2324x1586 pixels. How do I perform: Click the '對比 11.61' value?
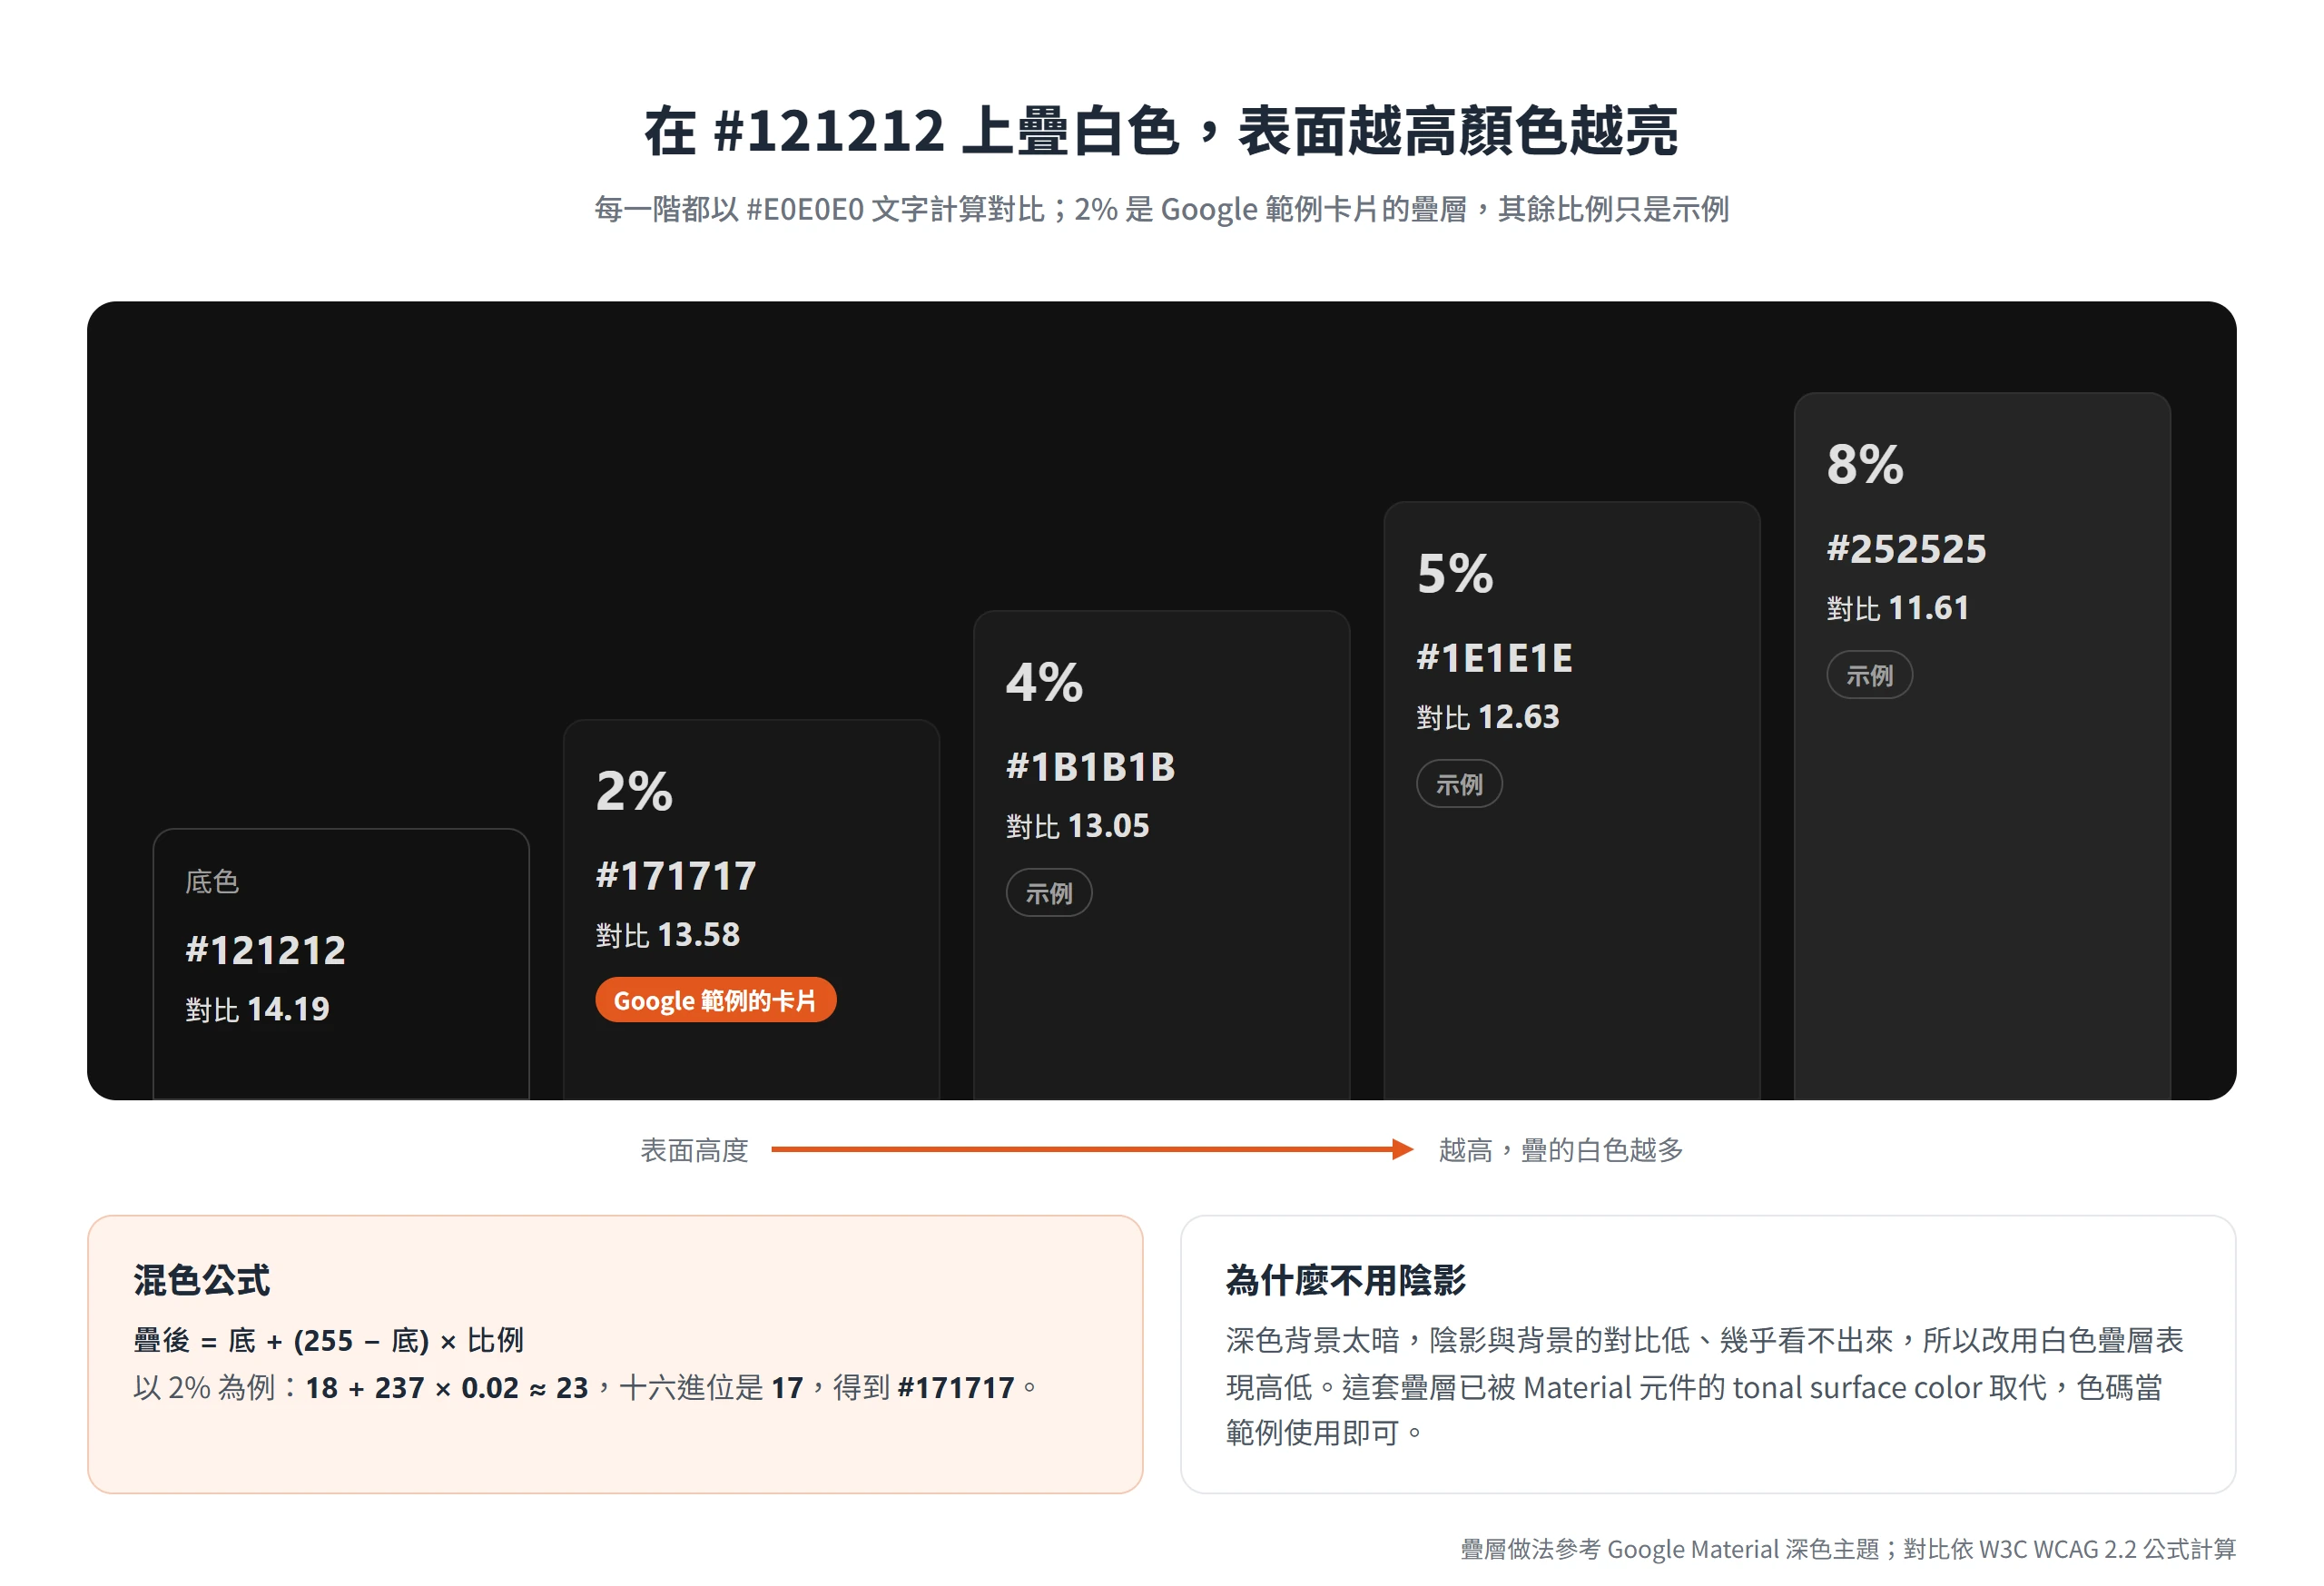click(x=1898, y=608)
